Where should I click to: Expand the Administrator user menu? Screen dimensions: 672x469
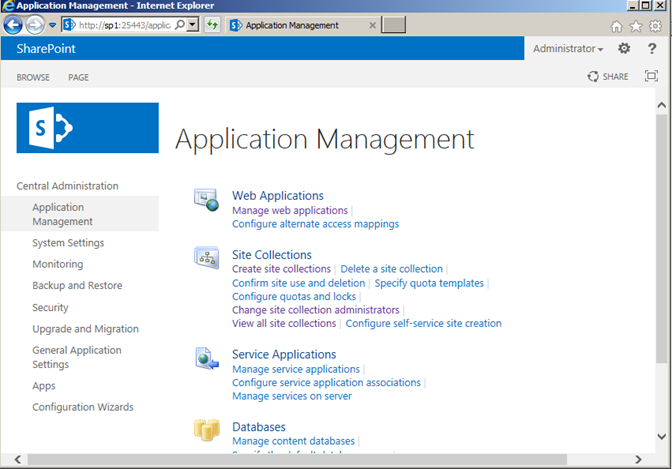(x=568, y=49)
